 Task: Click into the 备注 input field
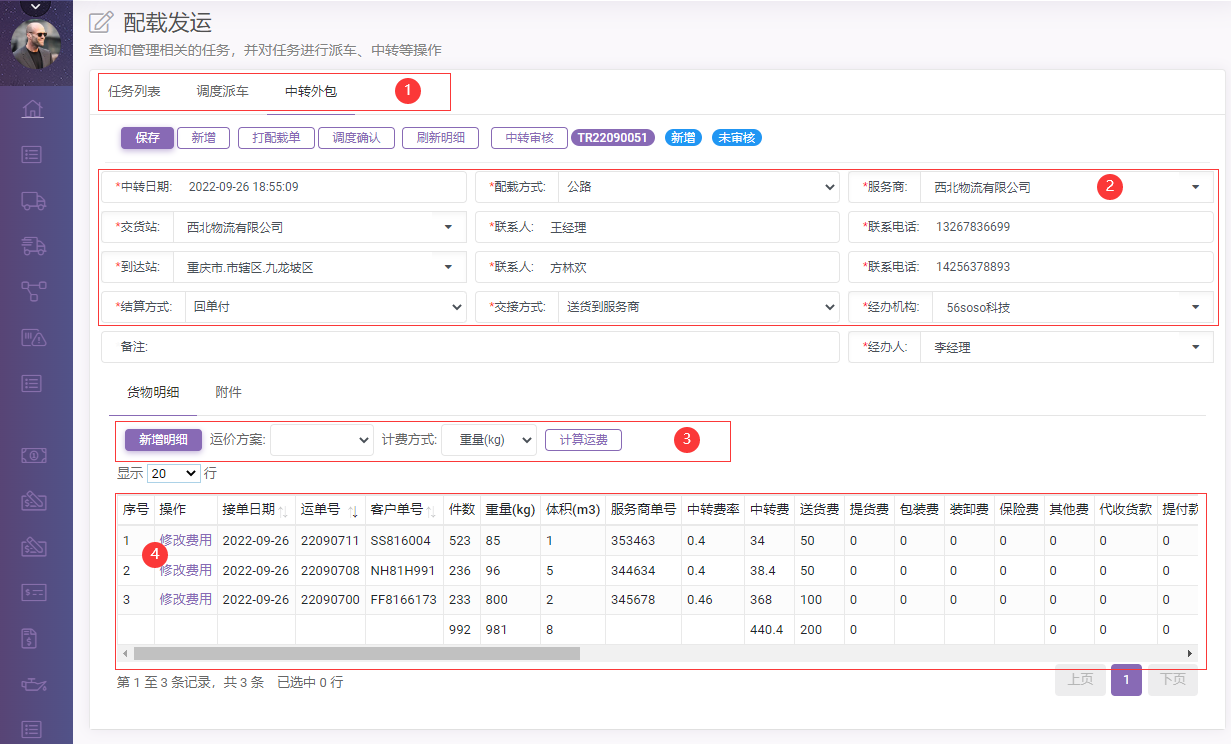coord(490,347)
